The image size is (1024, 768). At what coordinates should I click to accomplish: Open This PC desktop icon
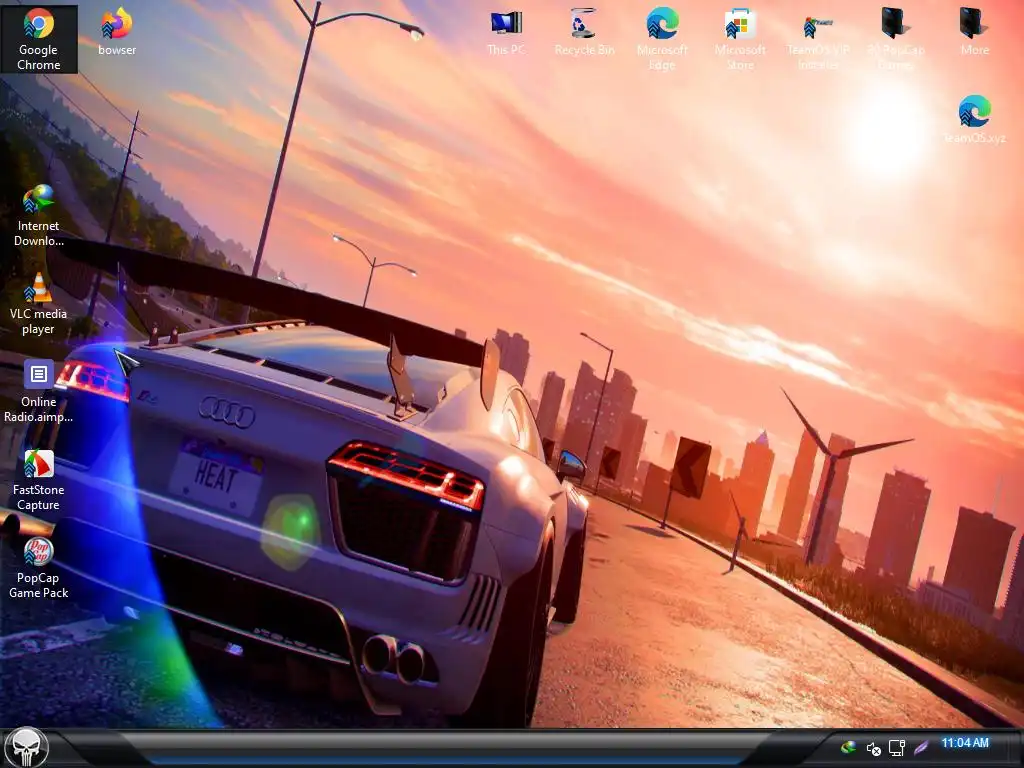pyautogui.click(x=506, y=32)
